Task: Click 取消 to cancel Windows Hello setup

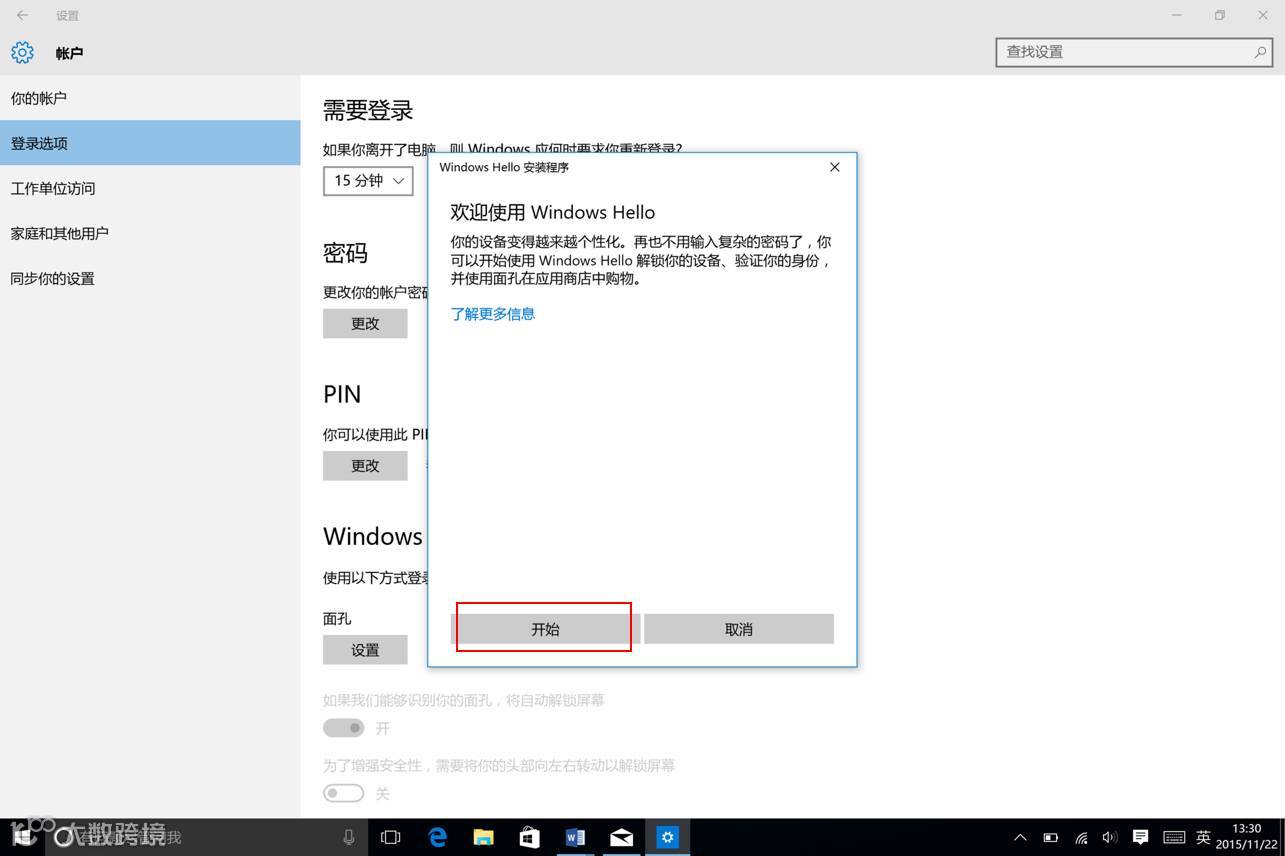Action: pyautogui.click(x=739, y=629)
